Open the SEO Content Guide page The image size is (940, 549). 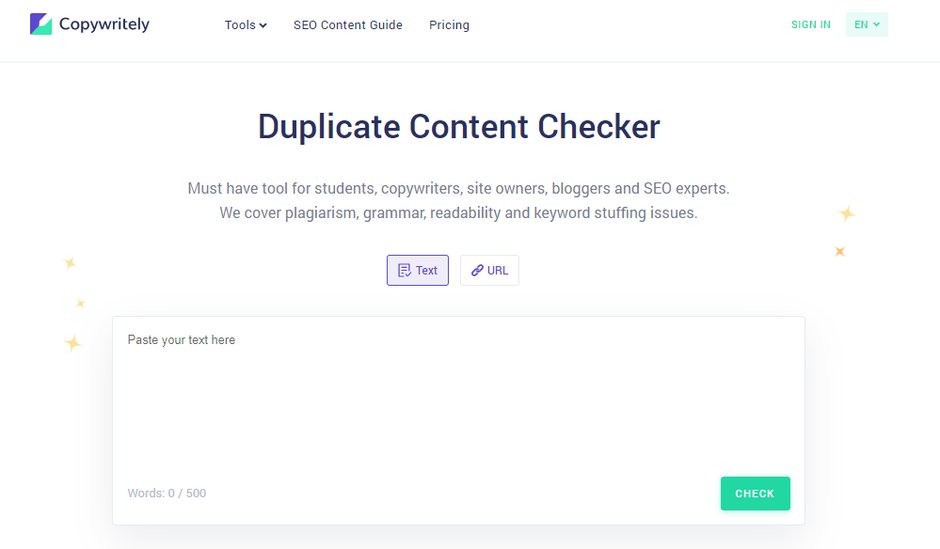coord(348,25)
